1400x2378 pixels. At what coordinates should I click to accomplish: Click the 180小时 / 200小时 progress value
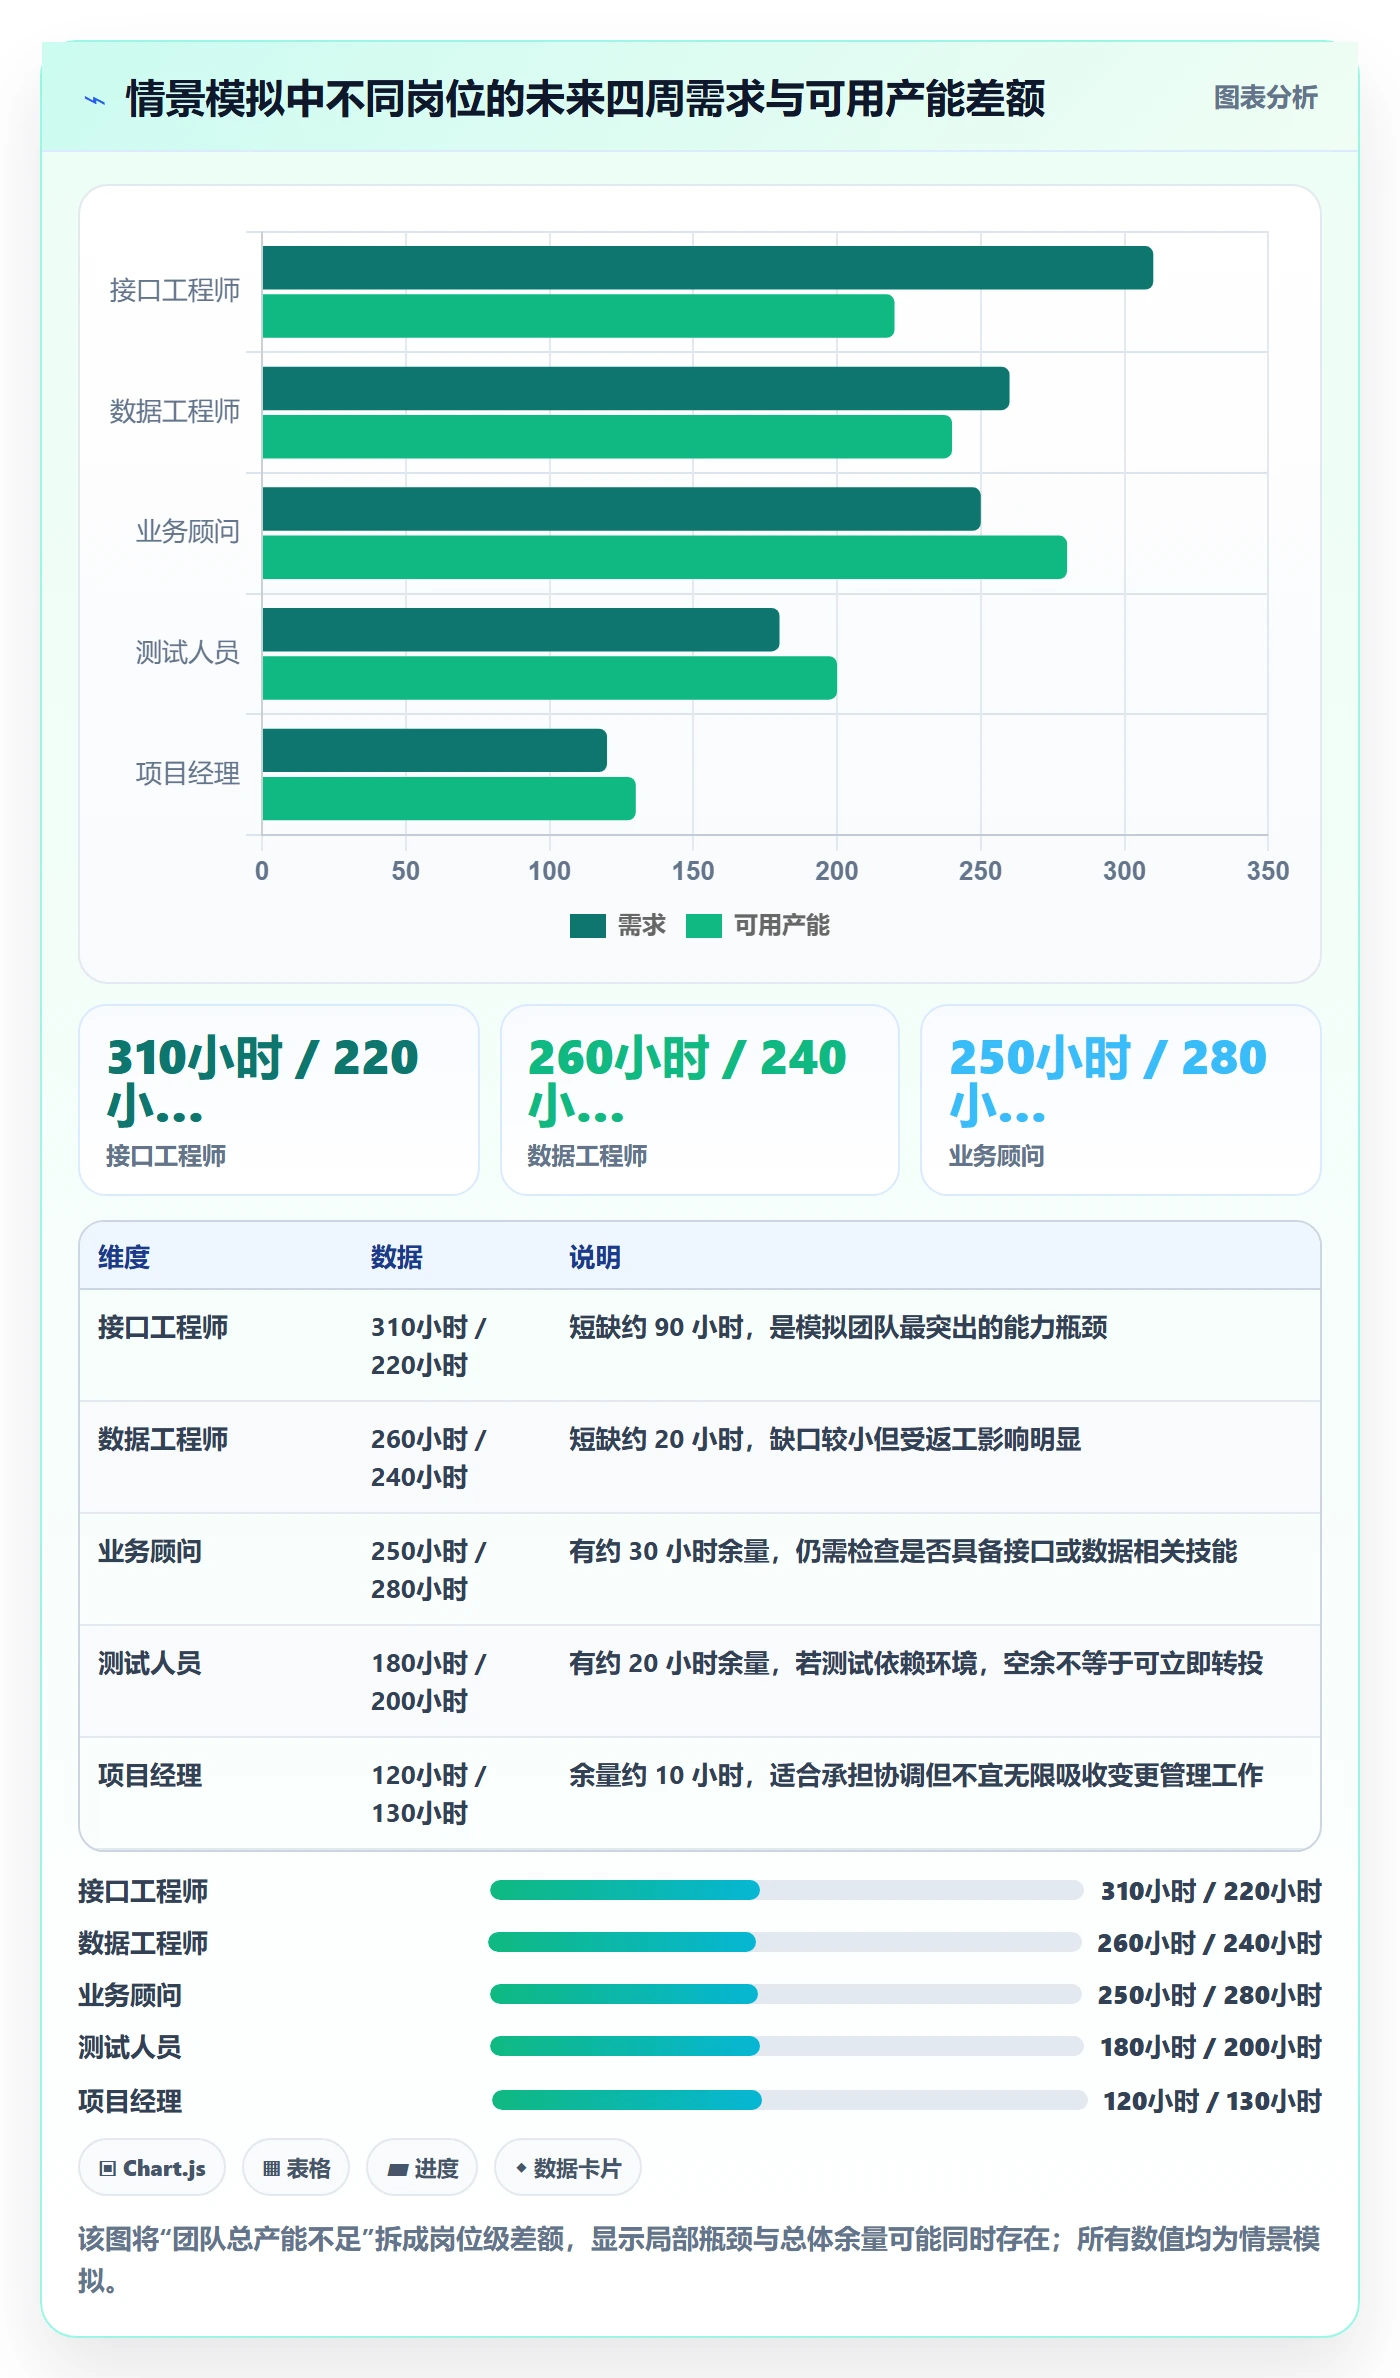pos(1211,2047)
